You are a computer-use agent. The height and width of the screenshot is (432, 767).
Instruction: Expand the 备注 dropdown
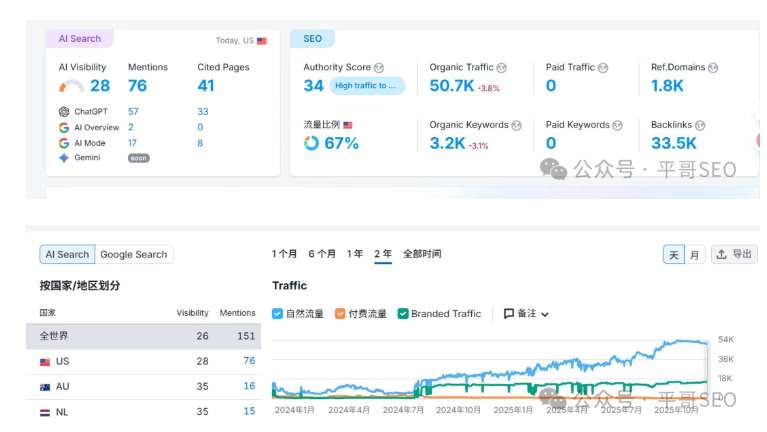527,314
